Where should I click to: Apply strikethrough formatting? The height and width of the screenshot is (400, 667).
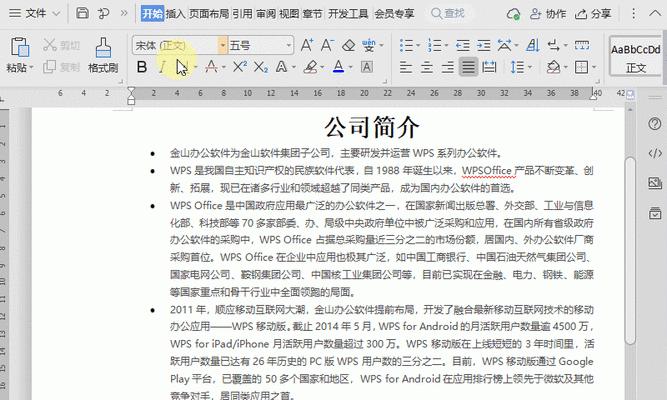pos(211,67)
